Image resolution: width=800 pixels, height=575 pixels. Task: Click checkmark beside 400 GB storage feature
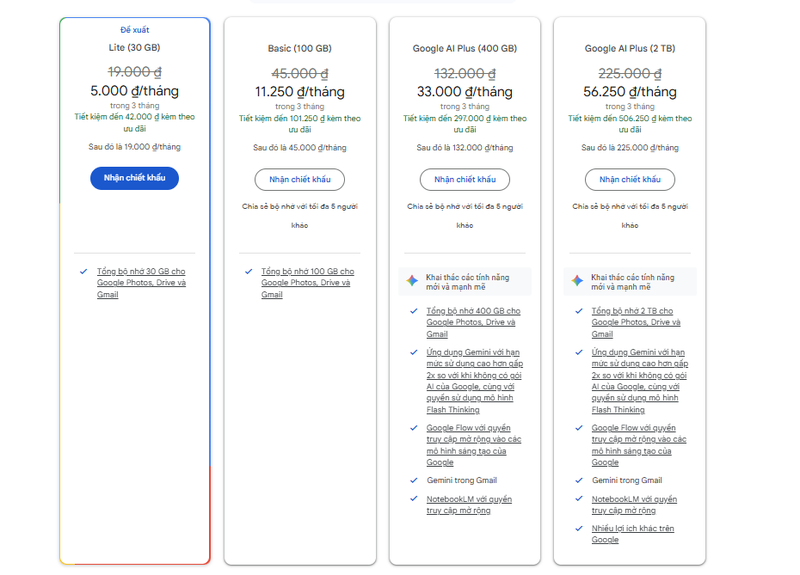click(414, 311)
